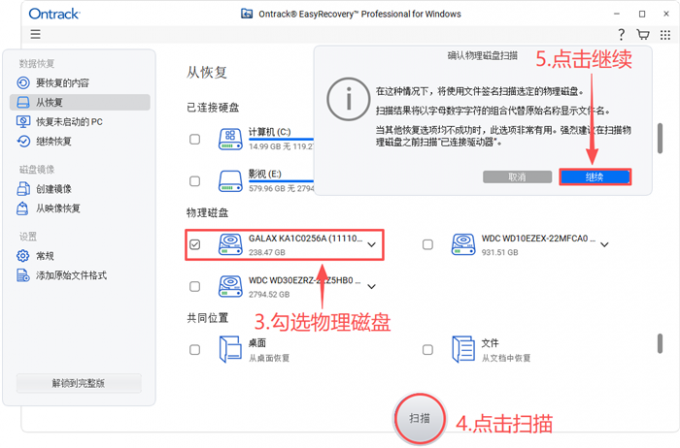Click the 计算机 (C:) drive icon

click(x=230, y=139)
